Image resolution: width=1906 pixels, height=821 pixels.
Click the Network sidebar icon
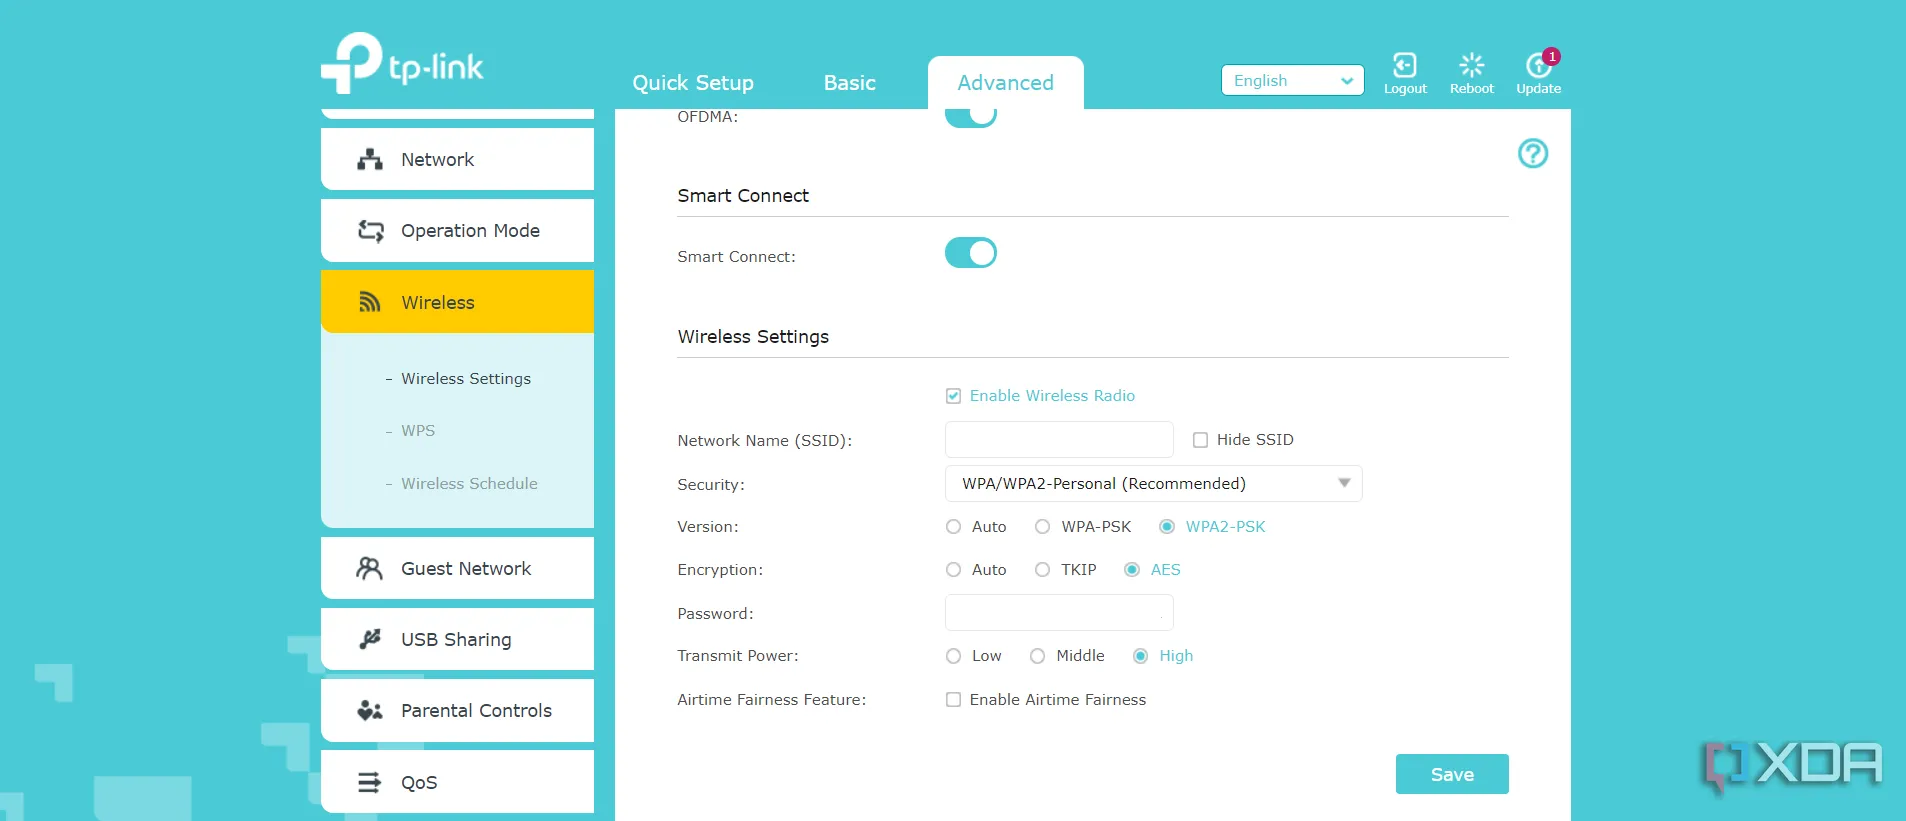tap(370, 159)
